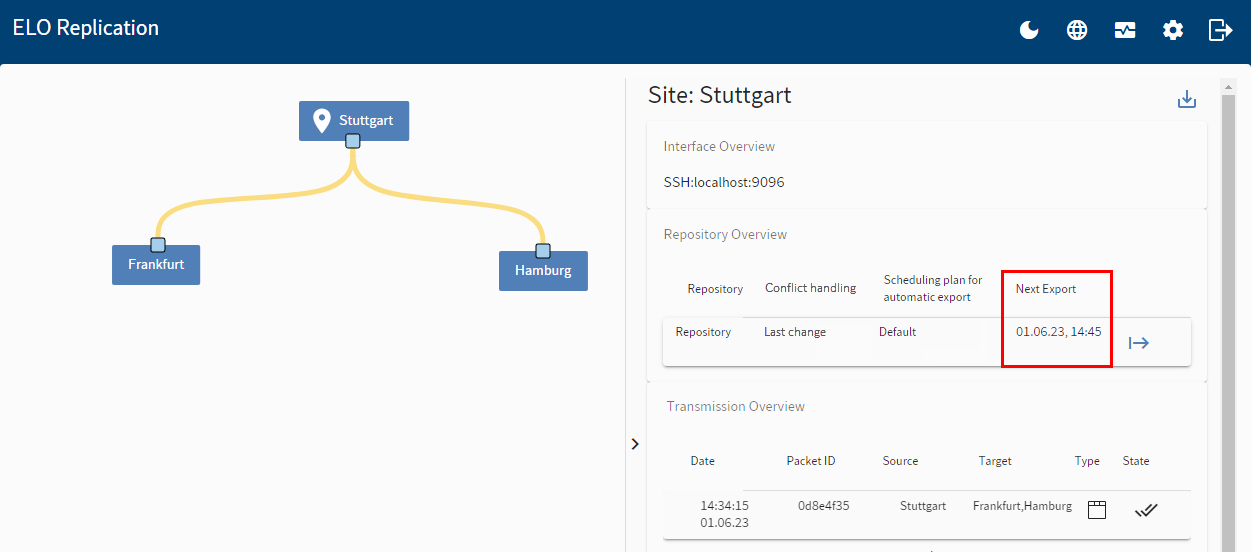
Task: Click the download icon beside Site: Stuttgart
Action: coord(1187,99)
